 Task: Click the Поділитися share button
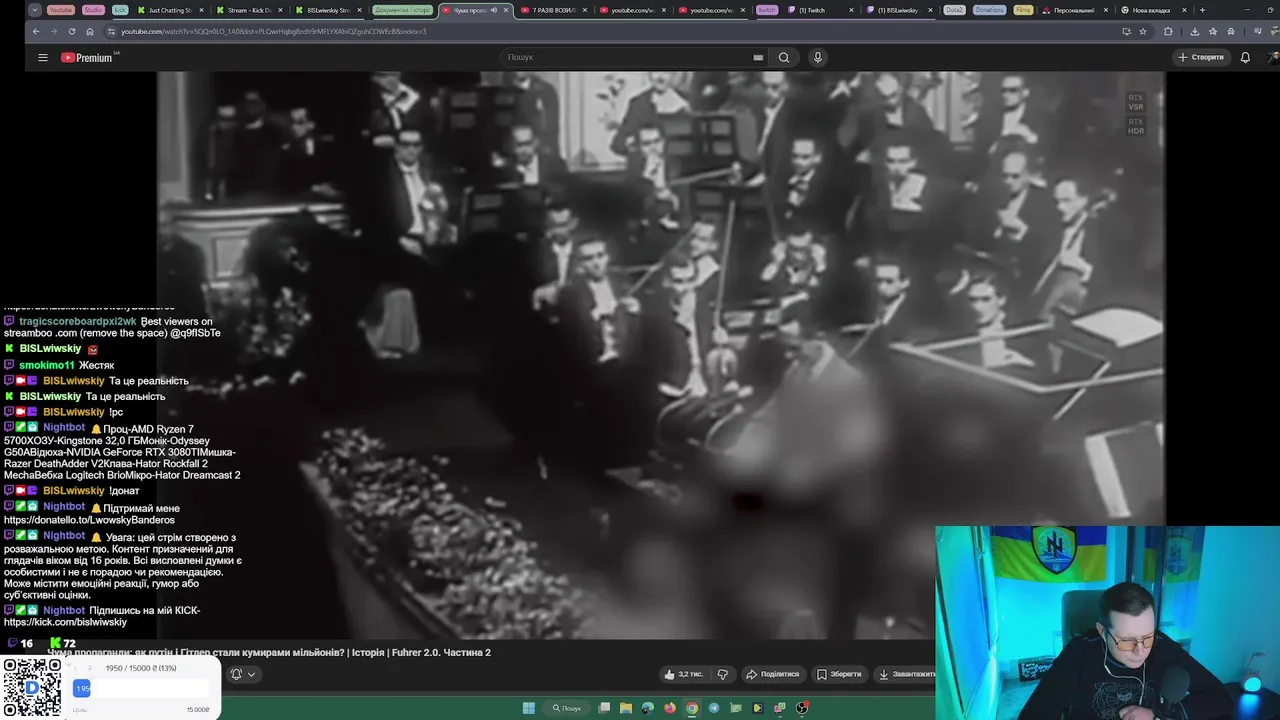click(773, 674)
